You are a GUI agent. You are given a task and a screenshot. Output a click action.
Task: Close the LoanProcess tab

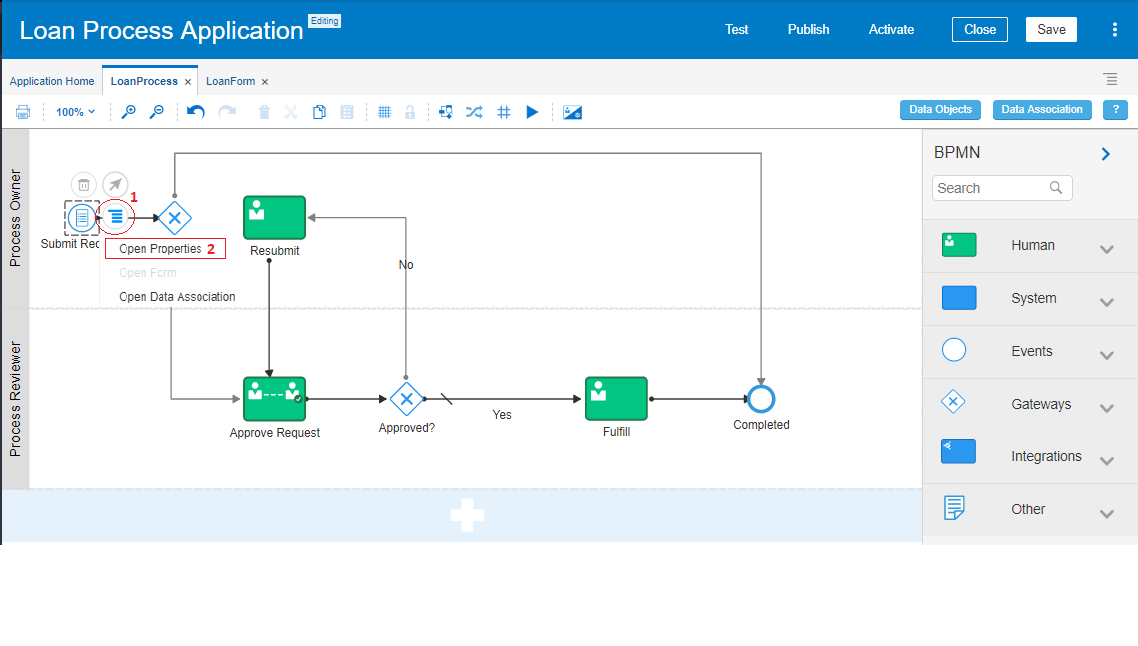tap(188, 82)
